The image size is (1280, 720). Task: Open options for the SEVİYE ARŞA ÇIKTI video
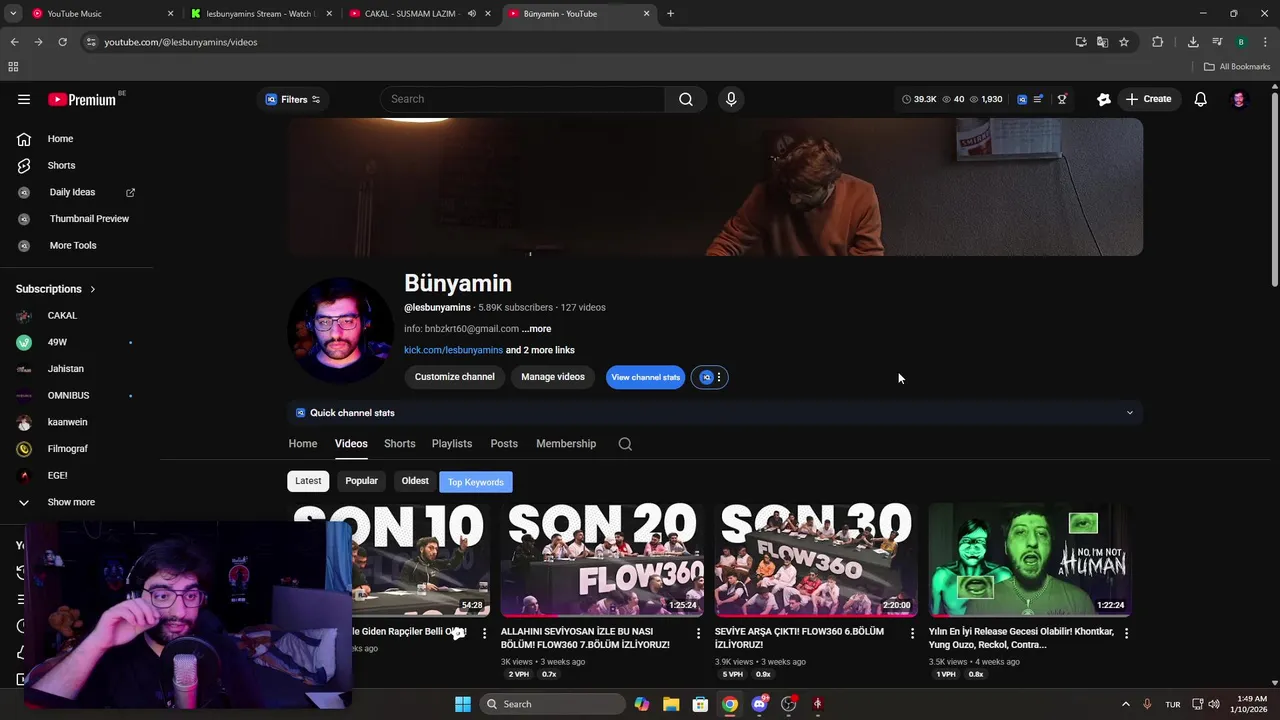pos(912,633)
